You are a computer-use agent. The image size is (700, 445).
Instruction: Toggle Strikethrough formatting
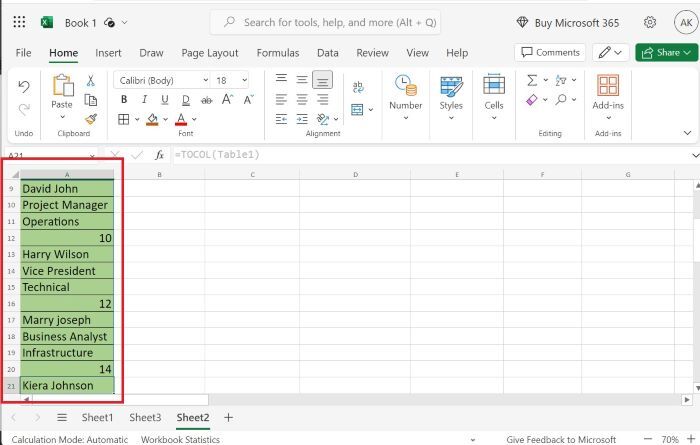tap(206, 100)
